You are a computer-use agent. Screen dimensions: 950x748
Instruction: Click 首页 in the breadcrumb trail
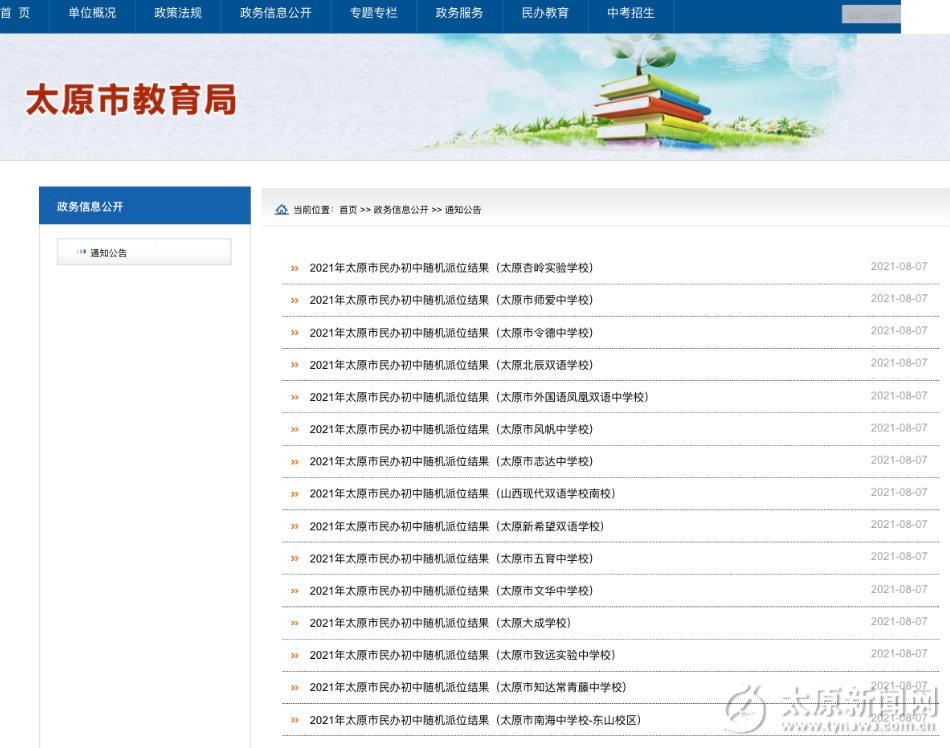[x=347, y=210]
